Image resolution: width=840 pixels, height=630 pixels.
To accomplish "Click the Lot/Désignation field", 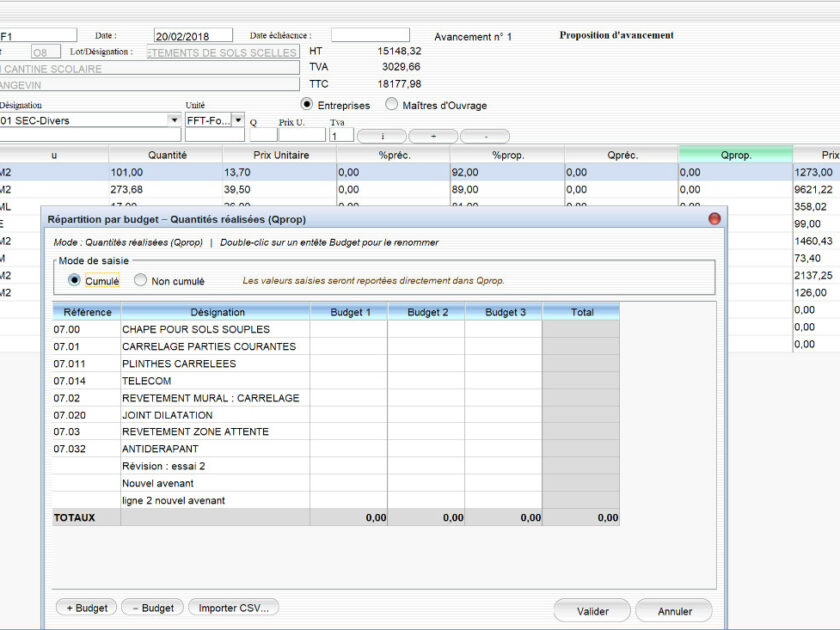I will coord(222,52).
